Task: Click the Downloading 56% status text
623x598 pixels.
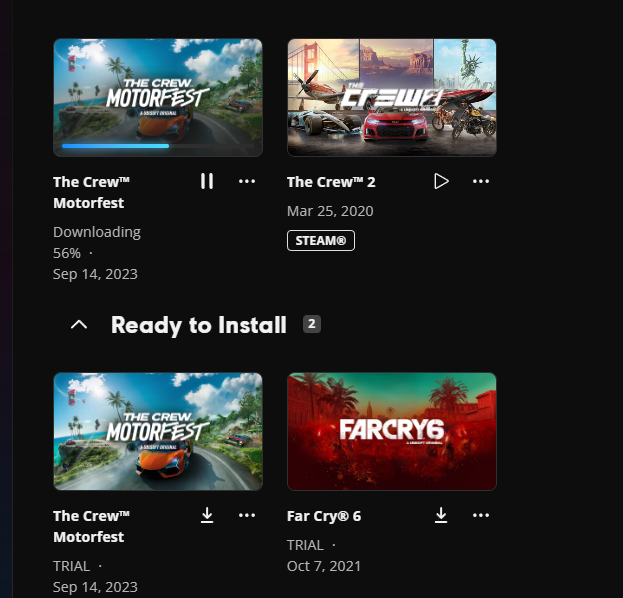Action: point(97,242)
